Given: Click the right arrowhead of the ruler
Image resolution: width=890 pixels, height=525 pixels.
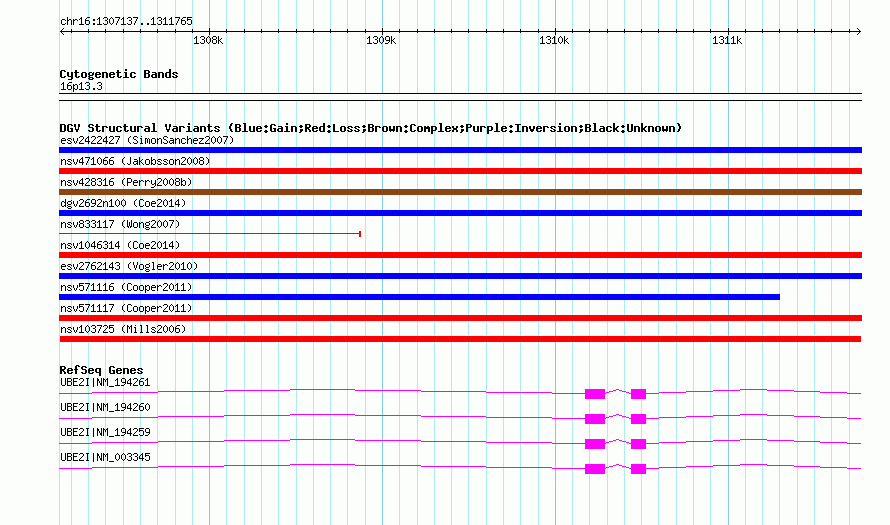Looking at the screenshot, I should pyautogui.click(x=858, y=31).
